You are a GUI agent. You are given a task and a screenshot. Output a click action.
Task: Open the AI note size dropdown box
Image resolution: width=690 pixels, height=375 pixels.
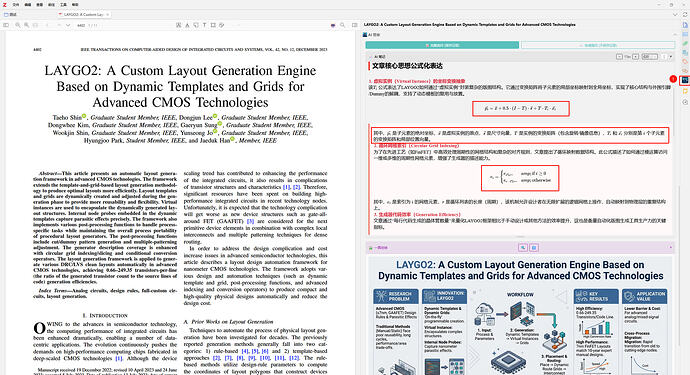(x=649, y=57)
